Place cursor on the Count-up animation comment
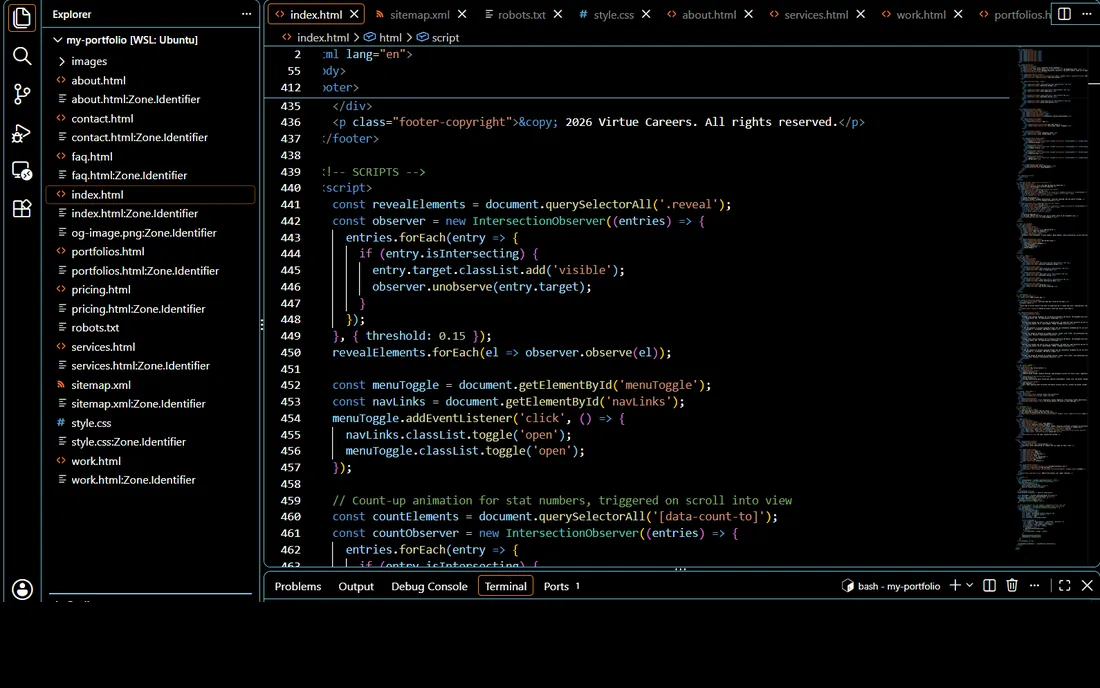The width and height of the screenshot is (1100, 688). pos(562,501)
